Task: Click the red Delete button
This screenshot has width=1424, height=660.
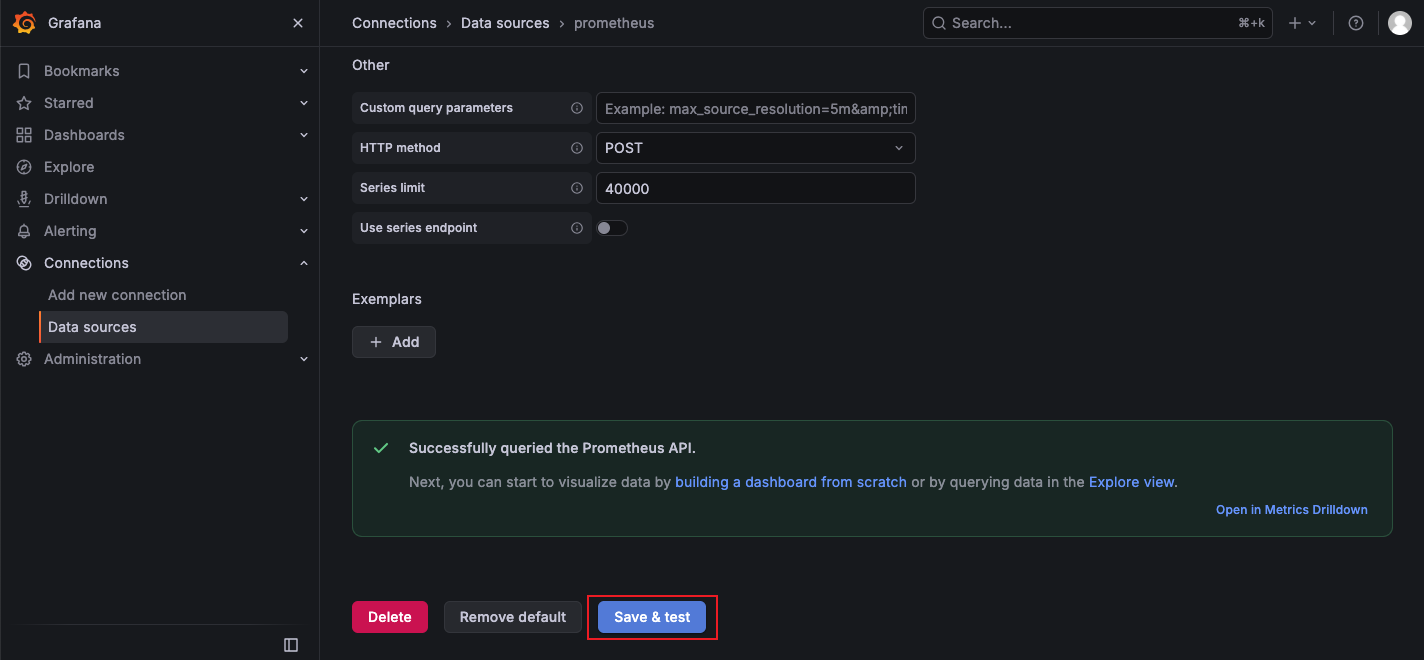Action: tap(390, 617)
